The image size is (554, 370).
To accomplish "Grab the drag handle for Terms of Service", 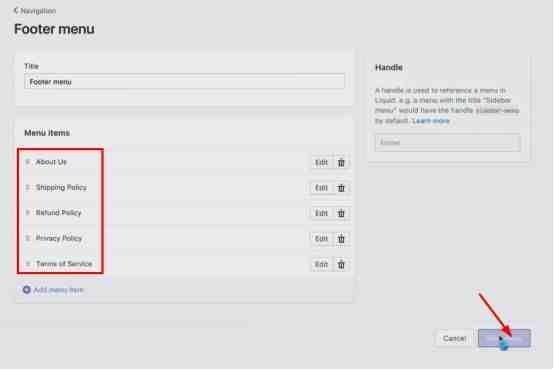I will [x=28, y=264].
